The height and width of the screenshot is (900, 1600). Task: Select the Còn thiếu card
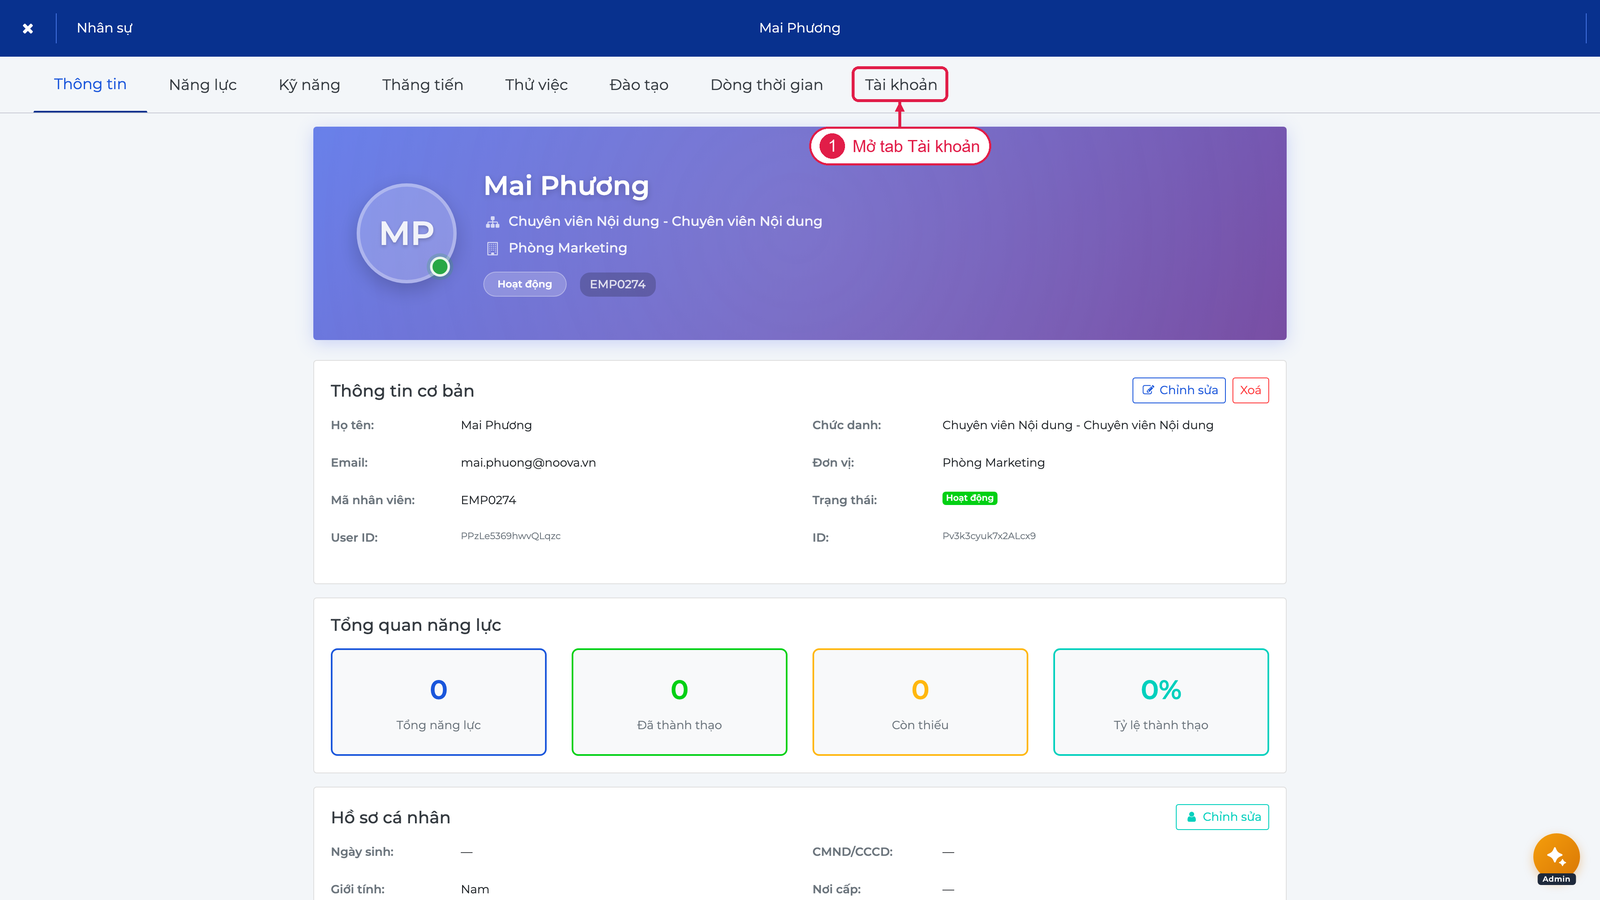tap(920, 702)
